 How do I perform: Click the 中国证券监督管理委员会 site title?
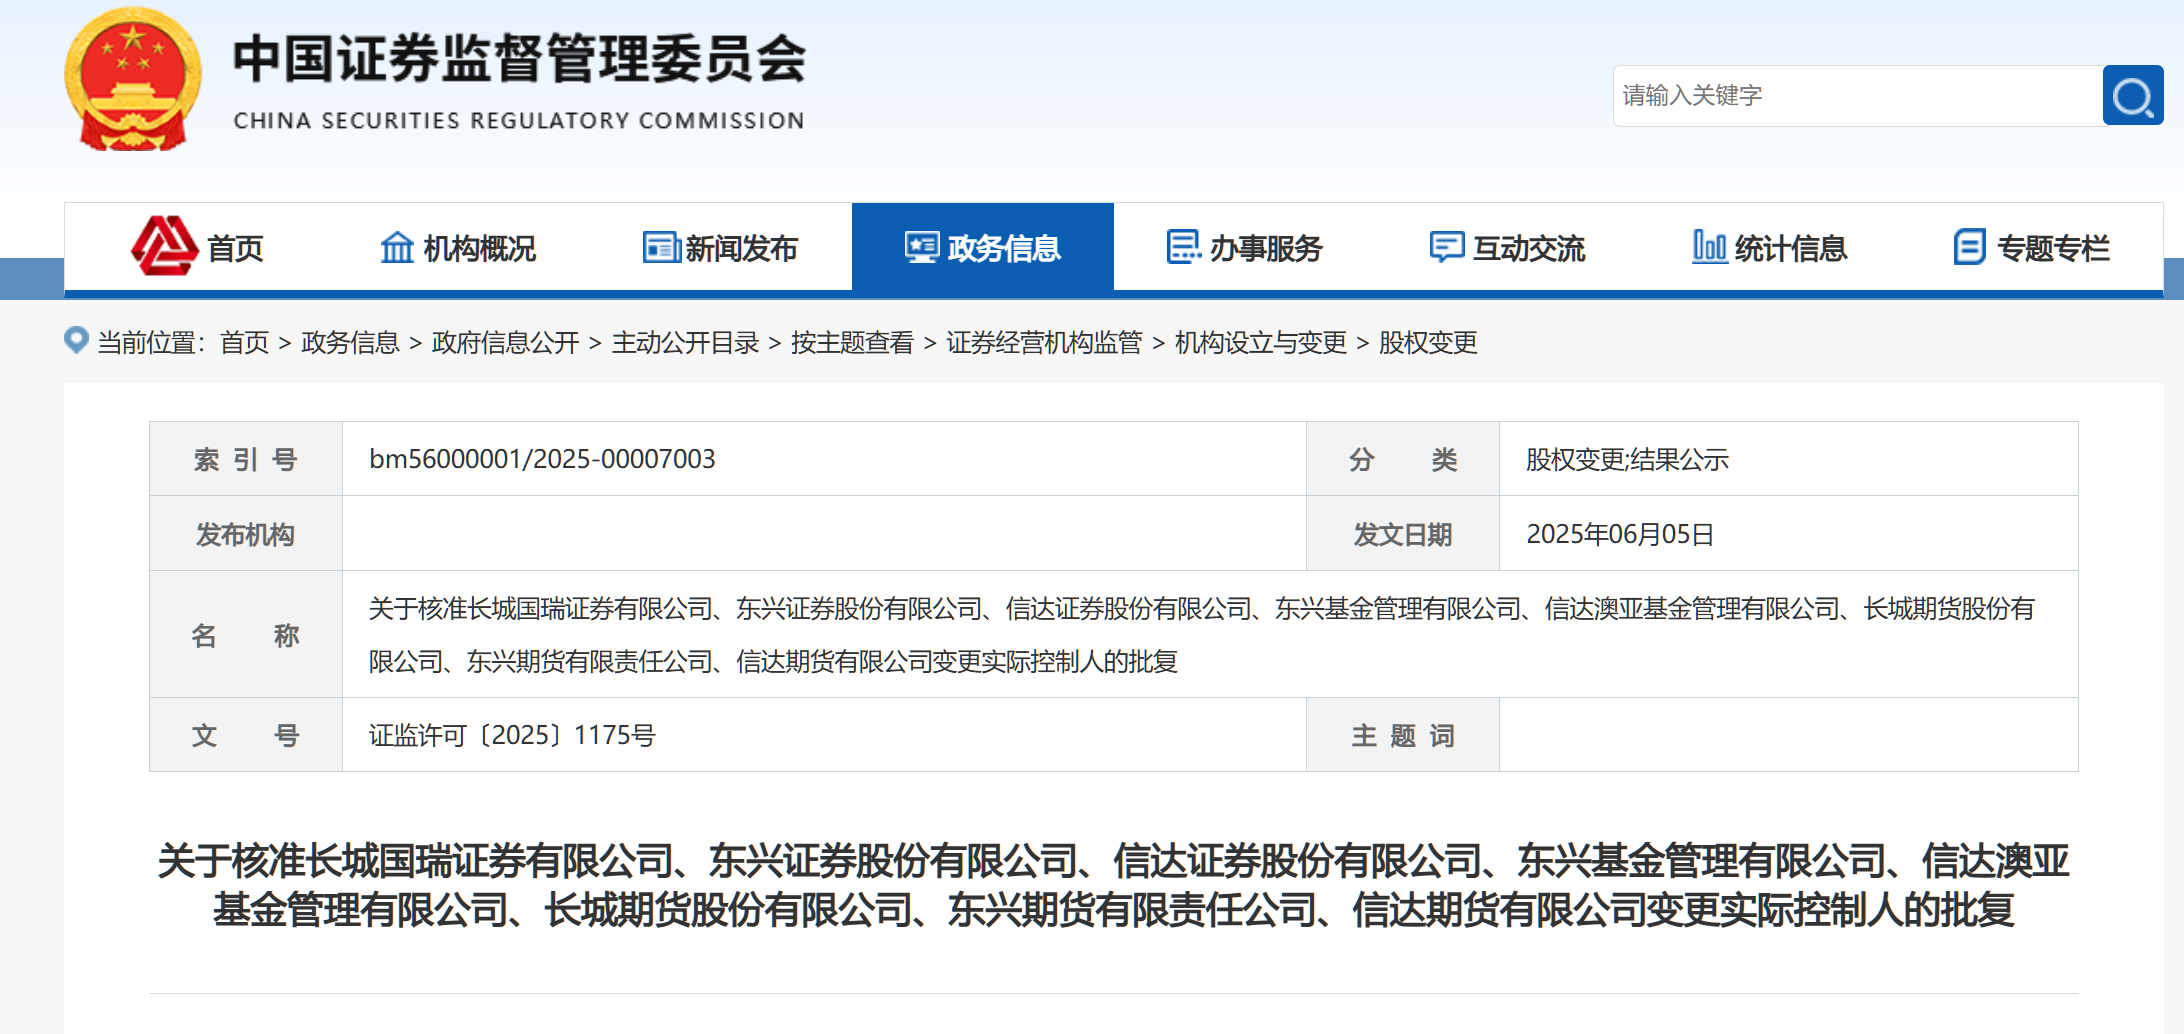(x=519, y=58)
